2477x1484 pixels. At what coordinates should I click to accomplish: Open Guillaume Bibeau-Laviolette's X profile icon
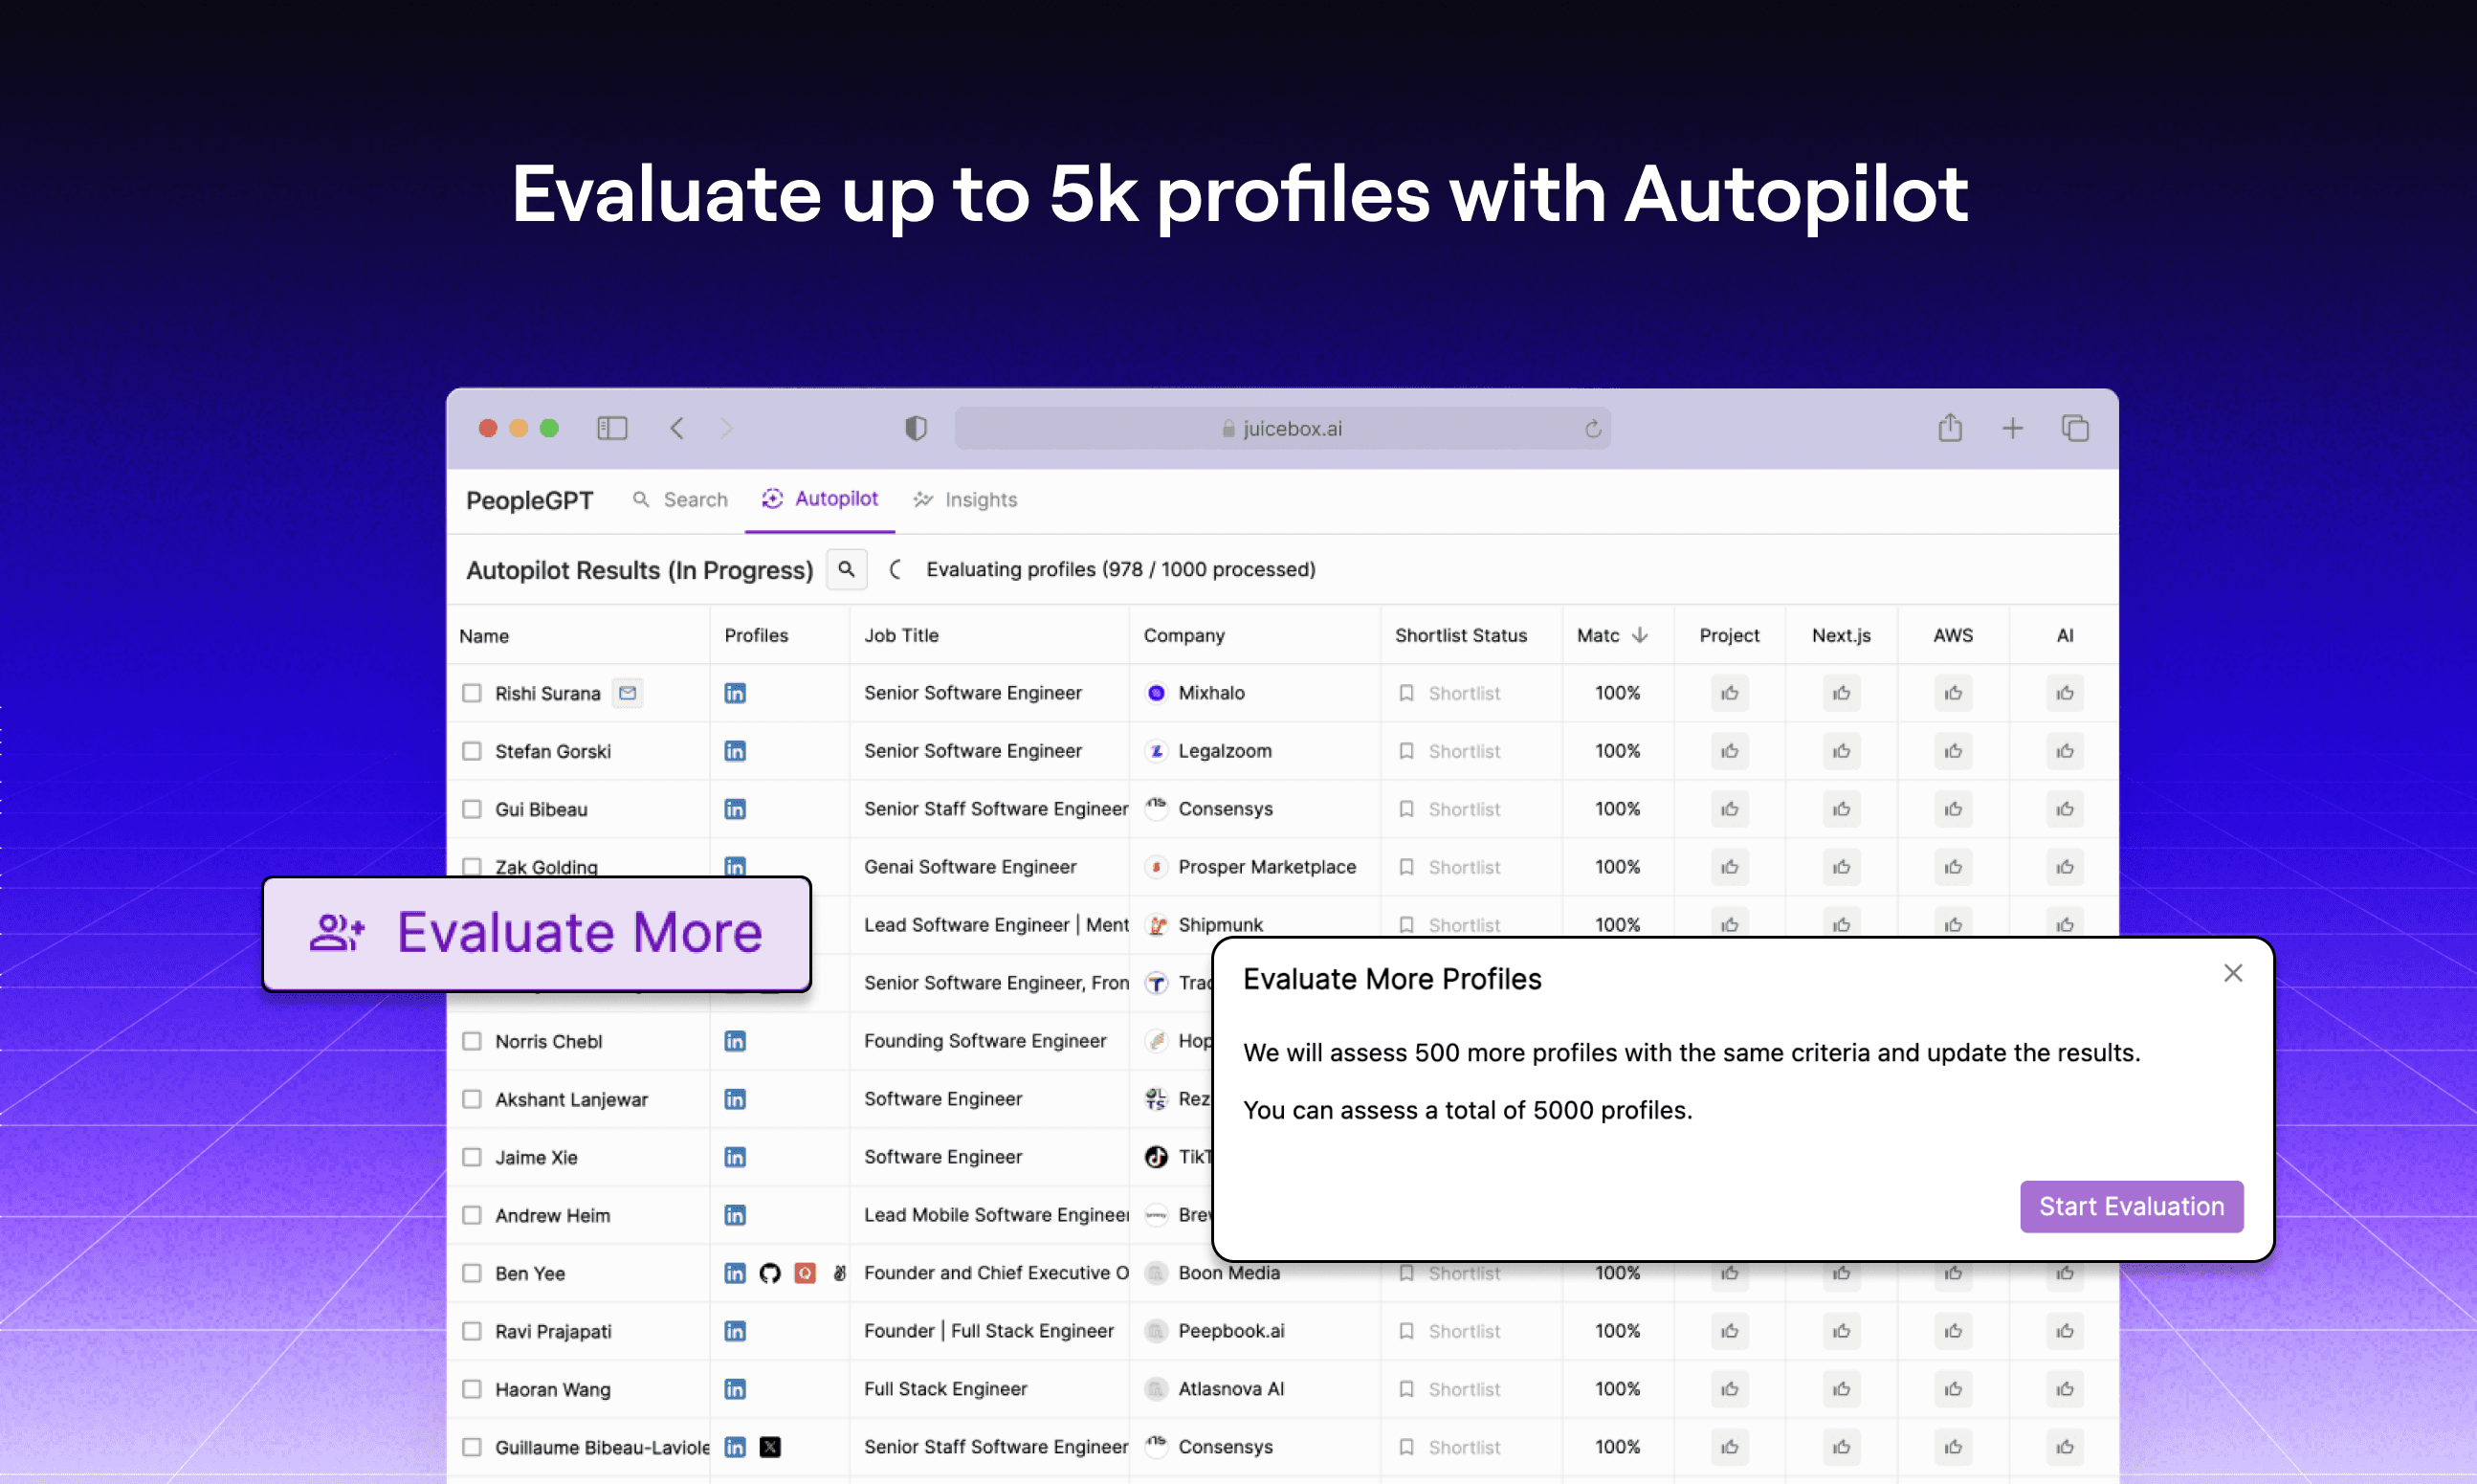(x=770, y=1447)
